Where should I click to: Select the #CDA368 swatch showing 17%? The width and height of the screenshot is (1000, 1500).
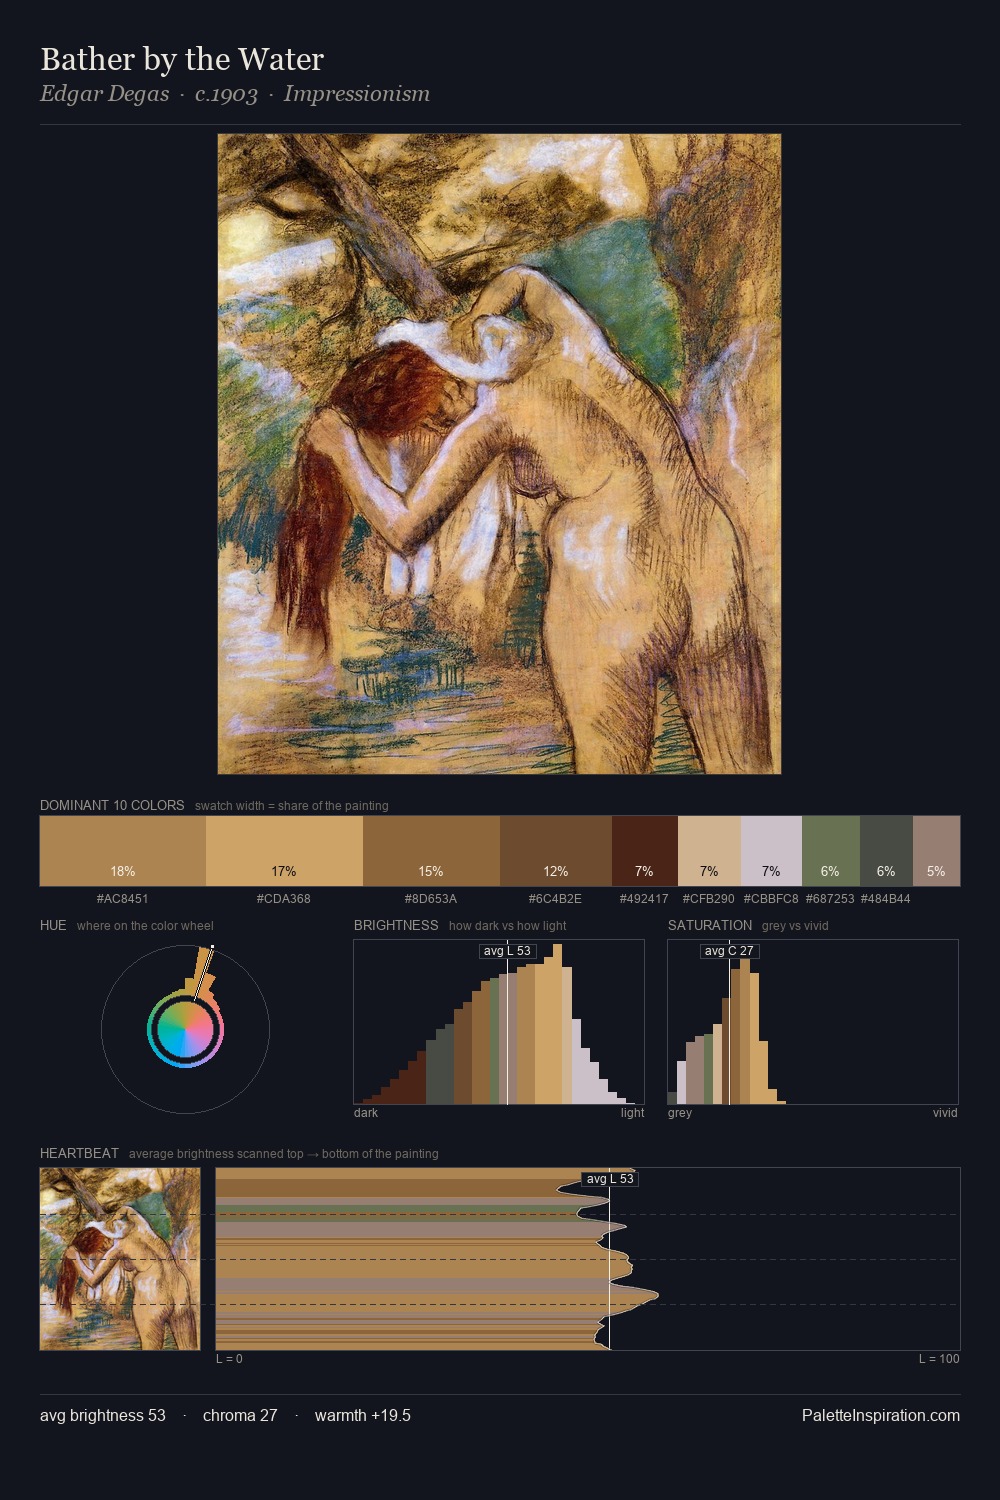coord(284,851)
